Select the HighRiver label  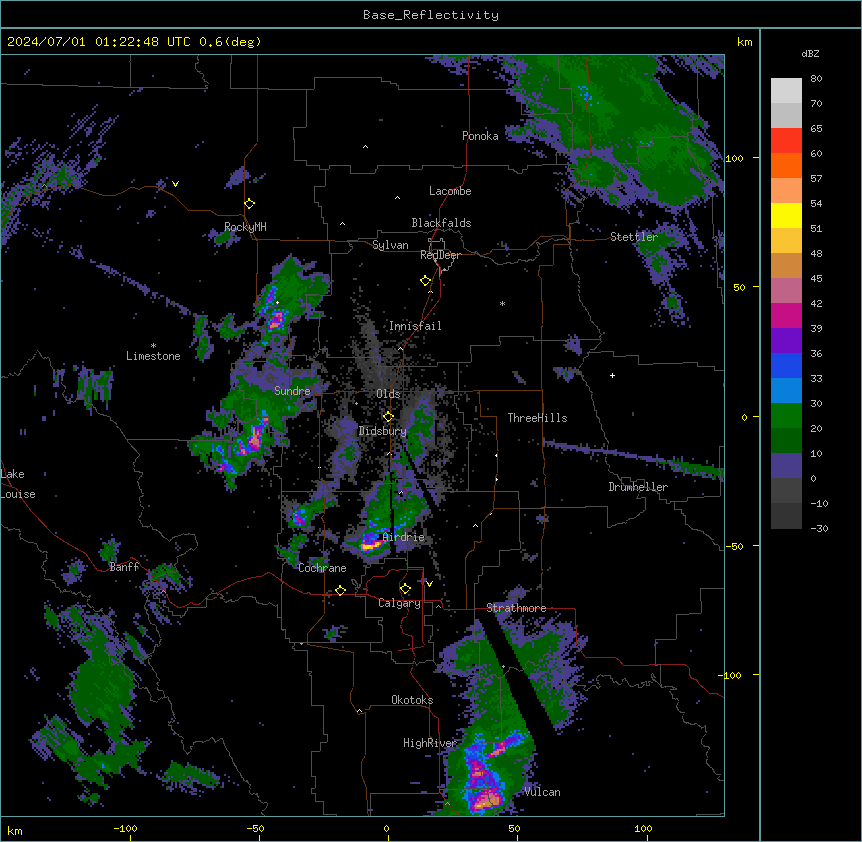point(430,743)
